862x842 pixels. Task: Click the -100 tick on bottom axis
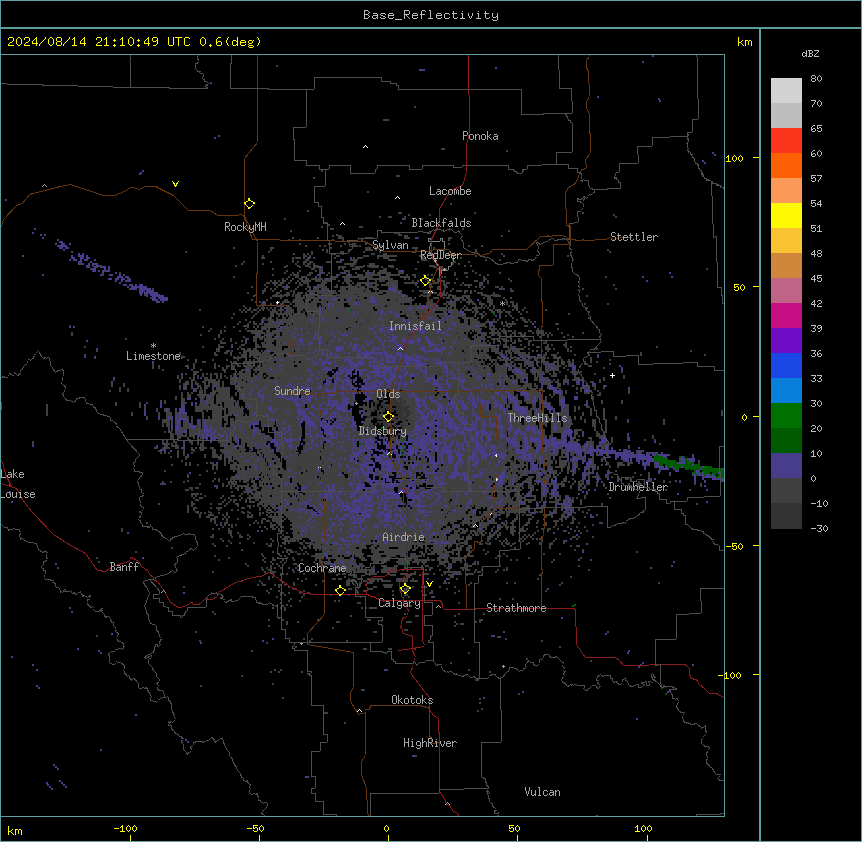[125, 828]
